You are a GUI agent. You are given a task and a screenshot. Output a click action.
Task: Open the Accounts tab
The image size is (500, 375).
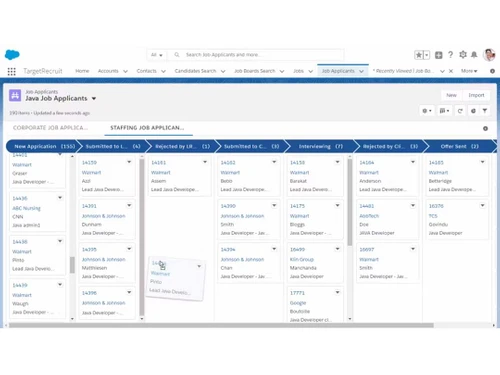pos(108,71)
